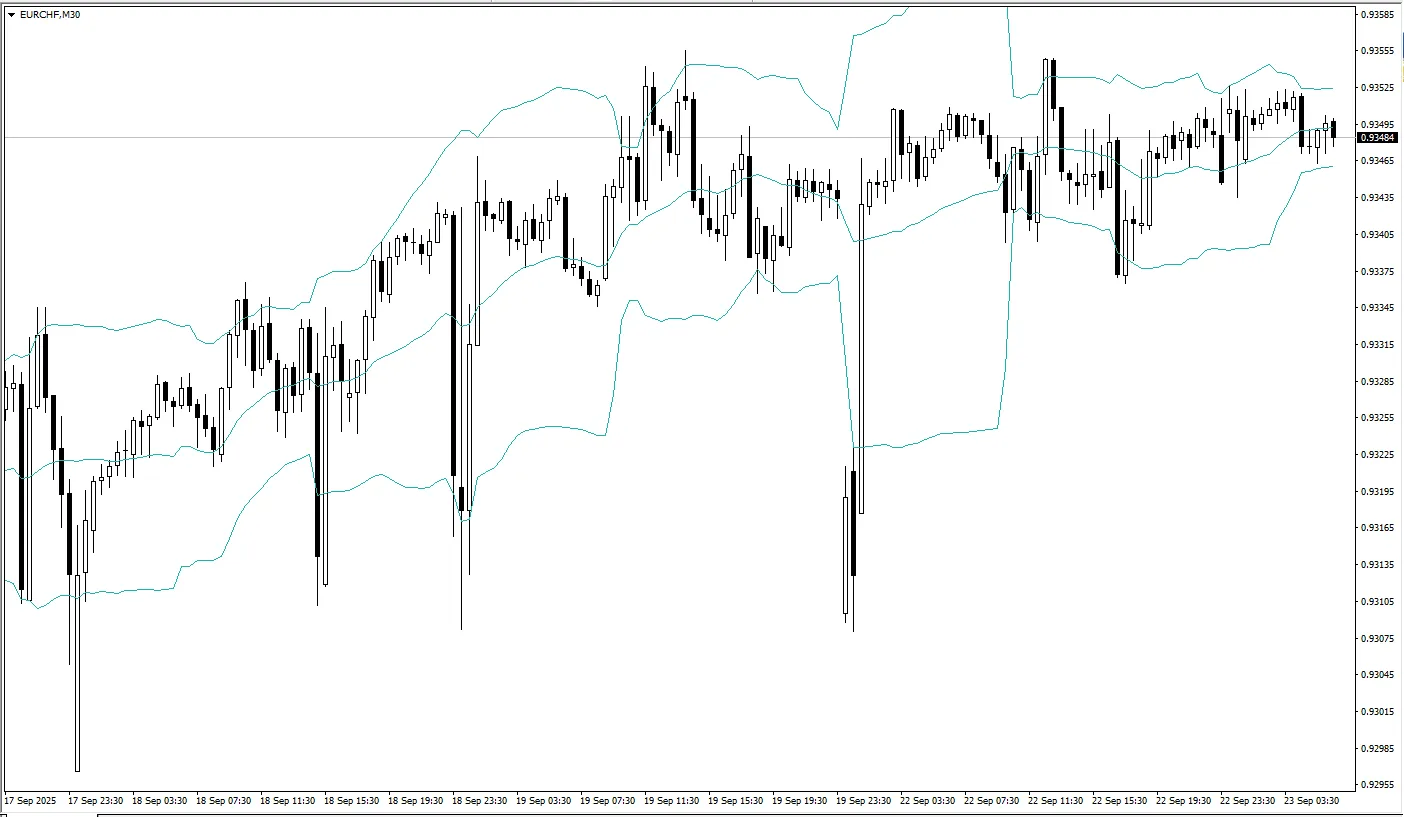Viewport: 1404px width, 817px height.
Task: Click the small triangle beside EURCHF,M30
Action: (x=11, y=14)
